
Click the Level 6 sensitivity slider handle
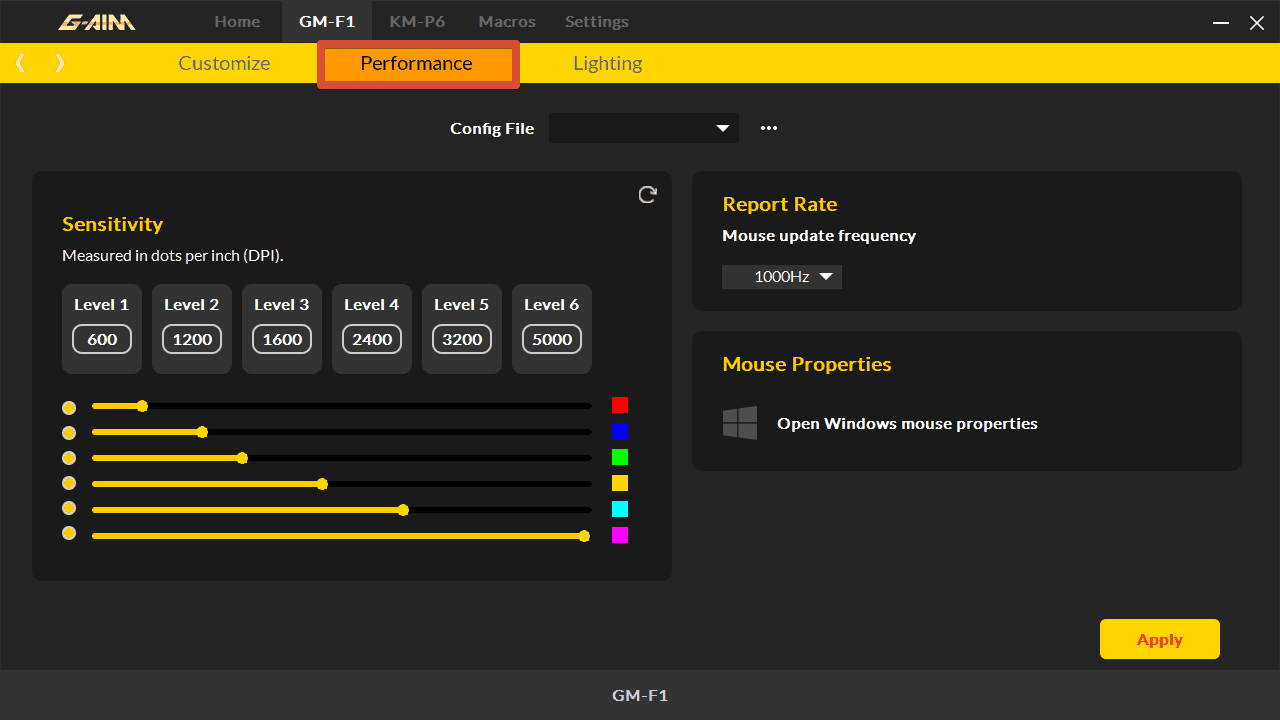[584, 536]
